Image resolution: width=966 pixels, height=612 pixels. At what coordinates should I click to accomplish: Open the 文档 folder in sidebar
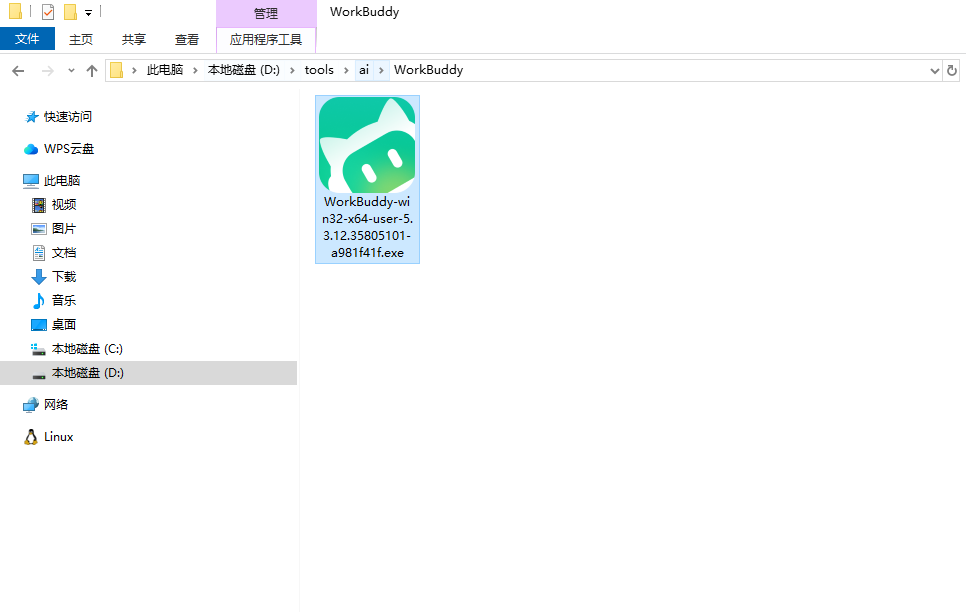click(x=64, y=253)
